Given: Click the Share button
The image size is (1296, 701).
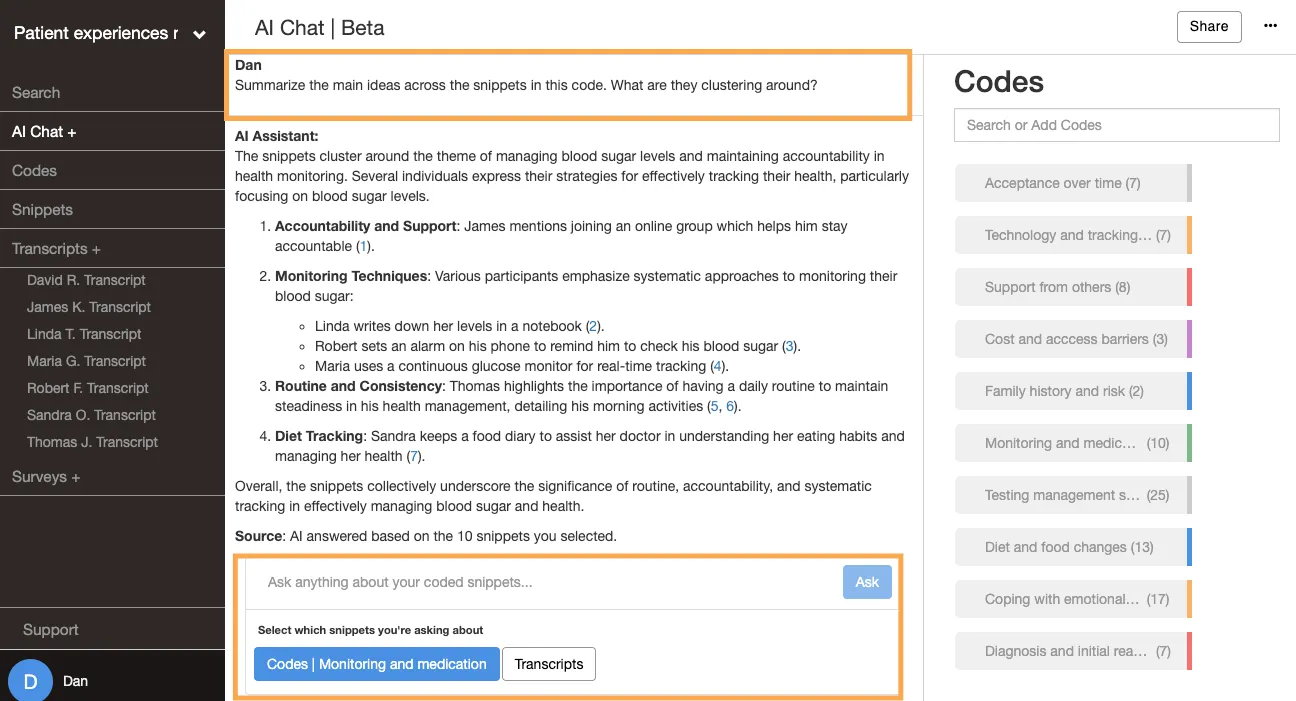Looking at the screenshot, I should tap(1209, 27).
